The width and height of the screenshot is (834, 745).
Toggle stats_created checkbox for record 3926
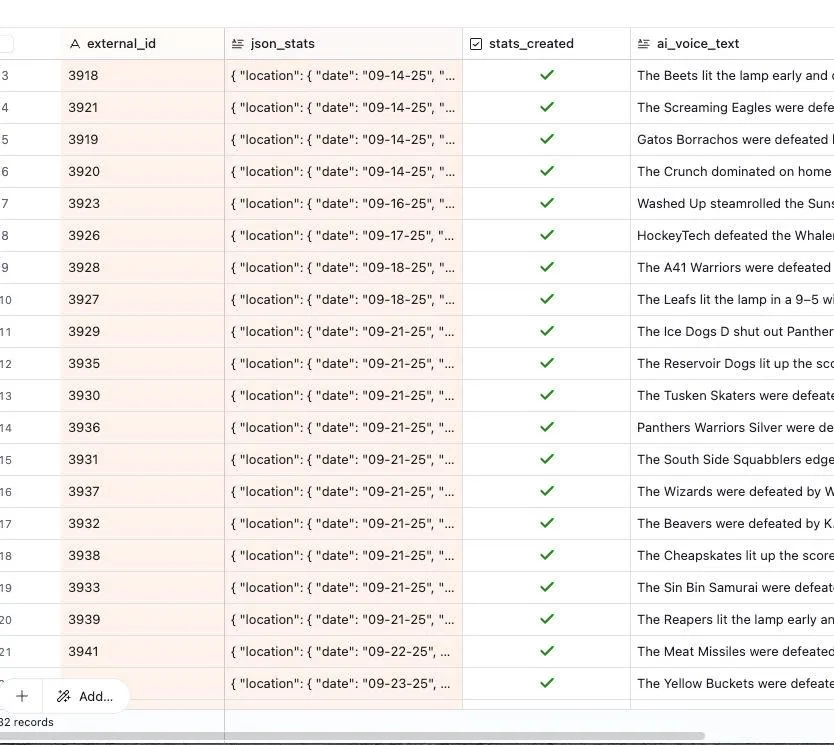[x=547, y=235]
